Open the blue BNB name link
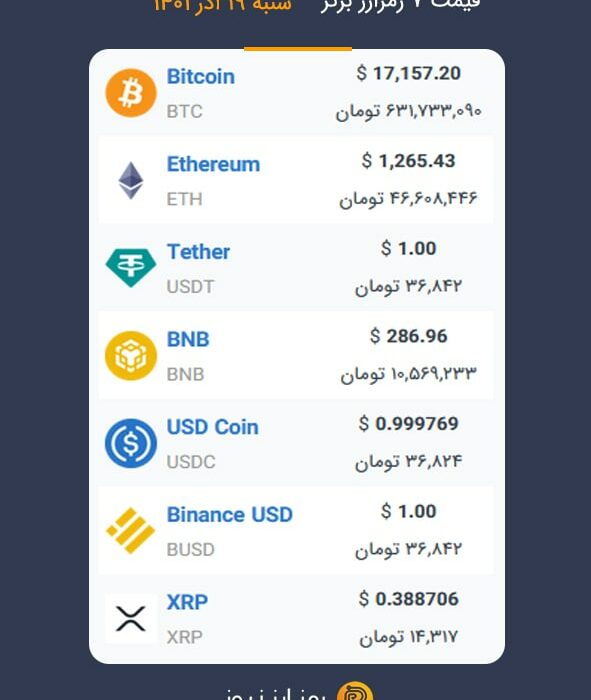The width and height of the screenshot is (591, 700). pyautogui.click(x=188, y=339)
